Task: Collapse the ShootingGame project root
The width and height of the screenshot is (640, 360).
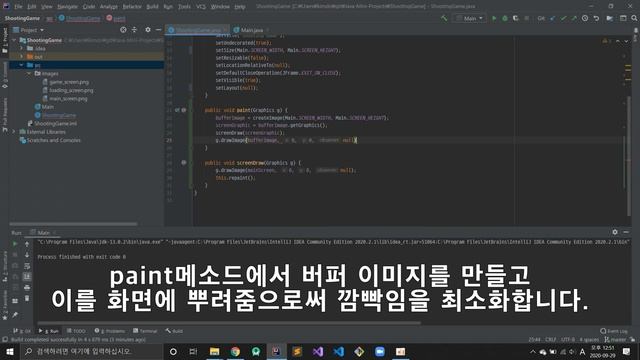Action: (x=14, y=40)
